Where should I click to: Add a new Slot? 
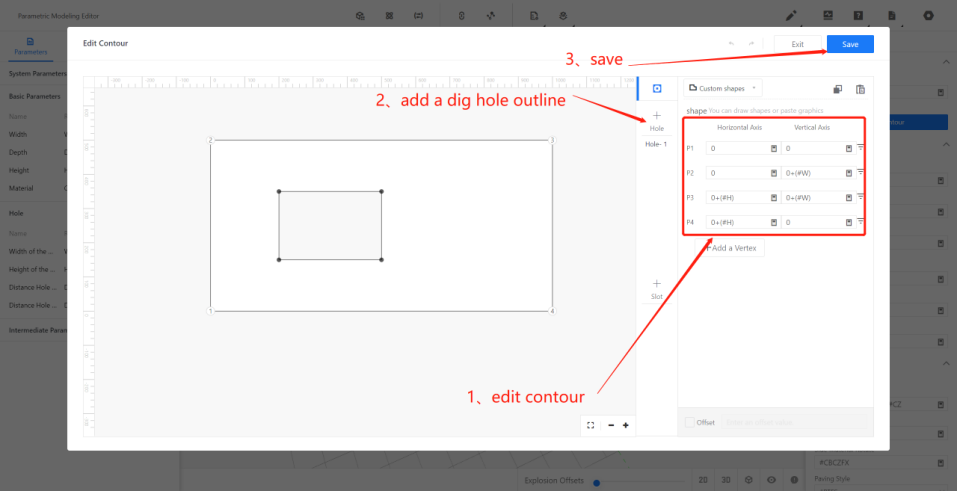point(657,287)
